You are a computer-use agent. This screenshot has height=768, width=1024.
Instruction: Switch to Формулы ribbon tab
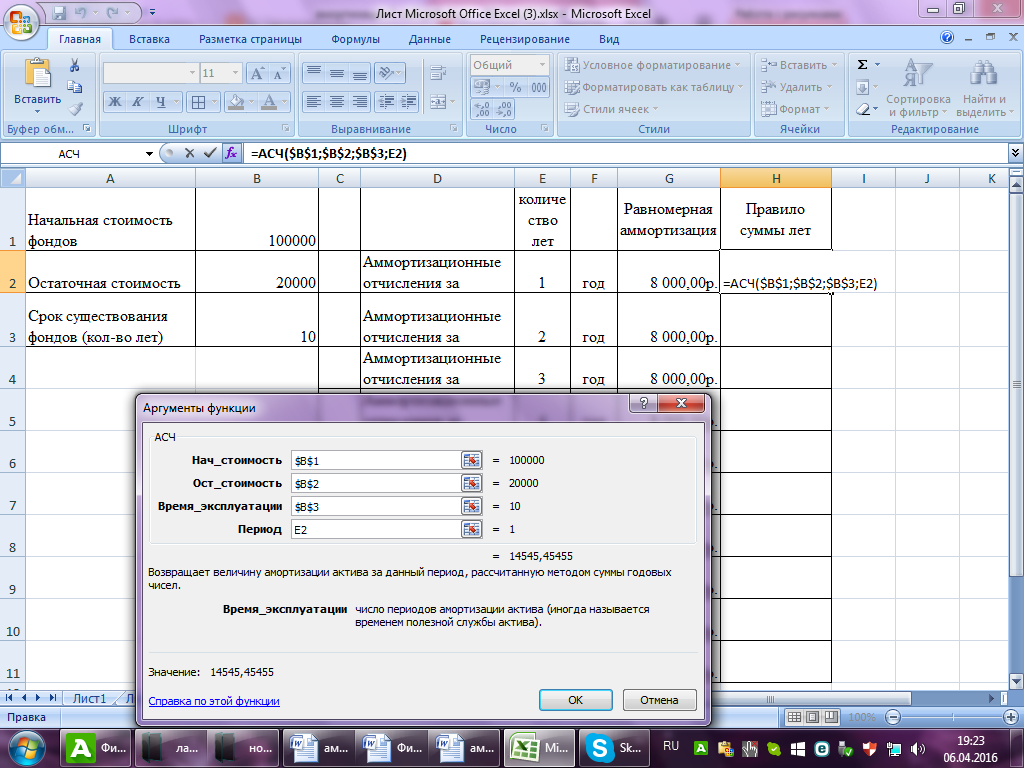(x=355, y=39)
